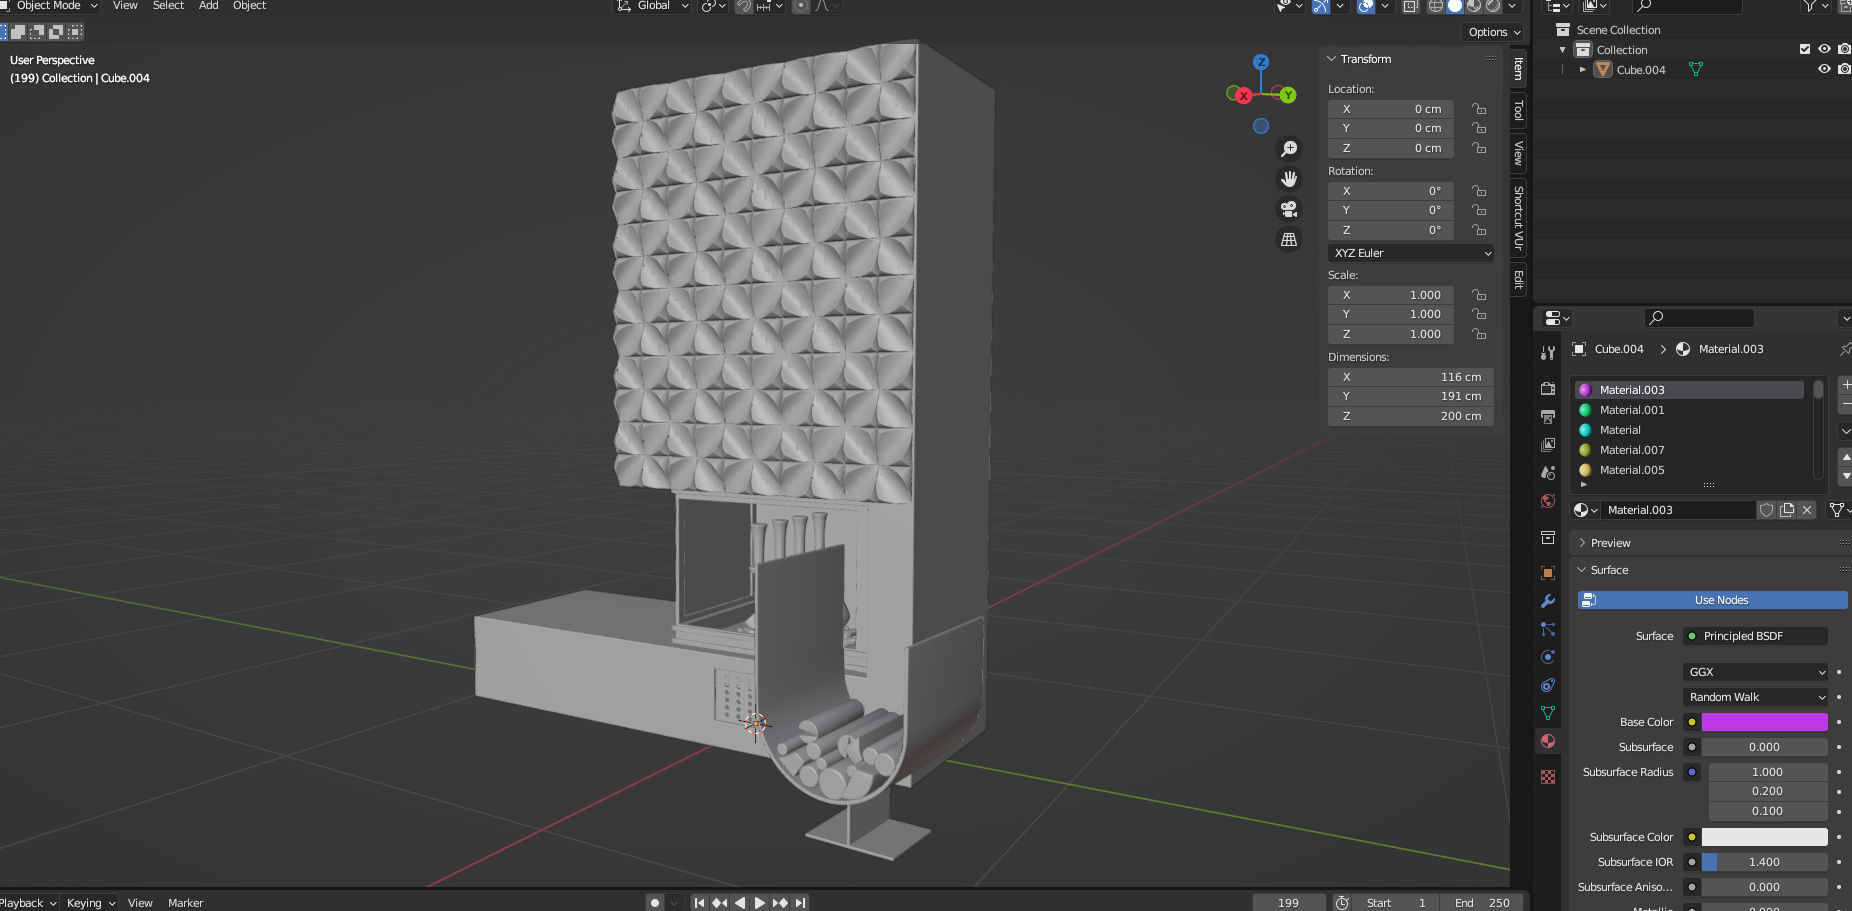
Task: Click the zoom viewport magnifier icon
Action: point(1289,149)
